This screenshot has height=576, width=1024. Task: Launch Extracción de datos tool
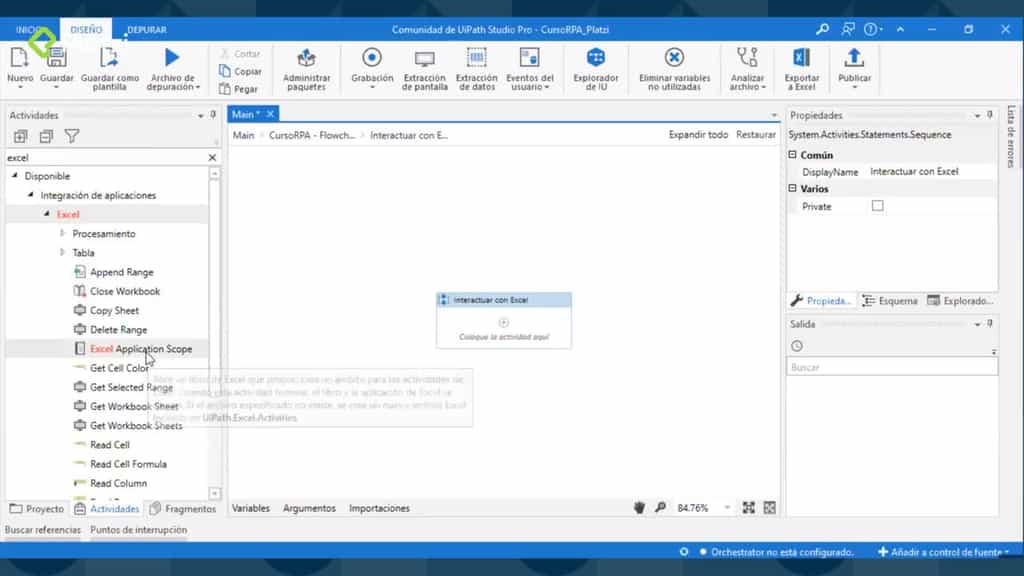(x=477, y=69)
